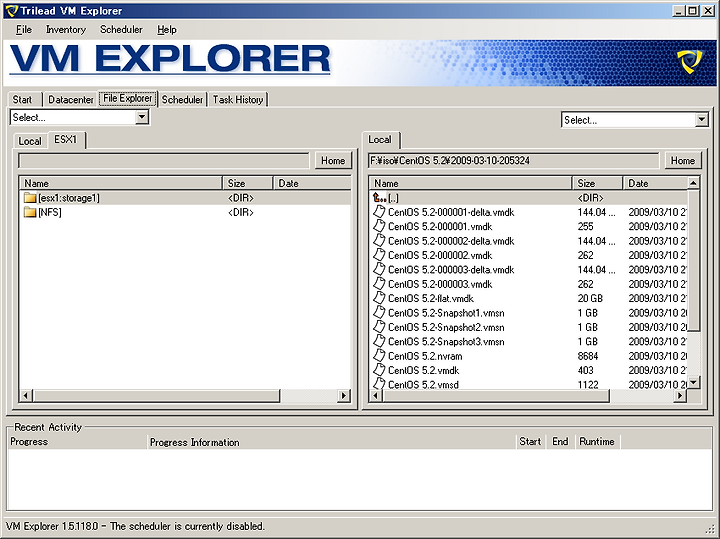Click the right pane path field
Screen dimensions: 720x539
pyautogui.click(x=513, y=161)
